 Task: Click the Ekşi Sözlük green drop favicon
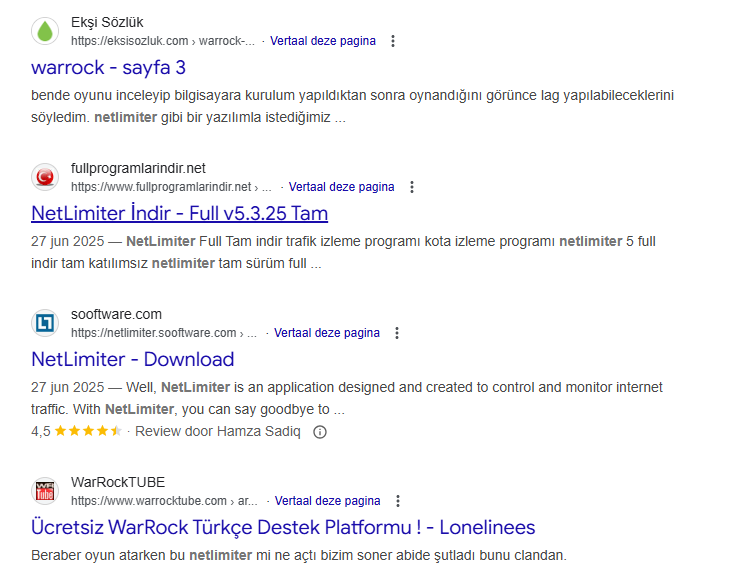coord(45,31)
